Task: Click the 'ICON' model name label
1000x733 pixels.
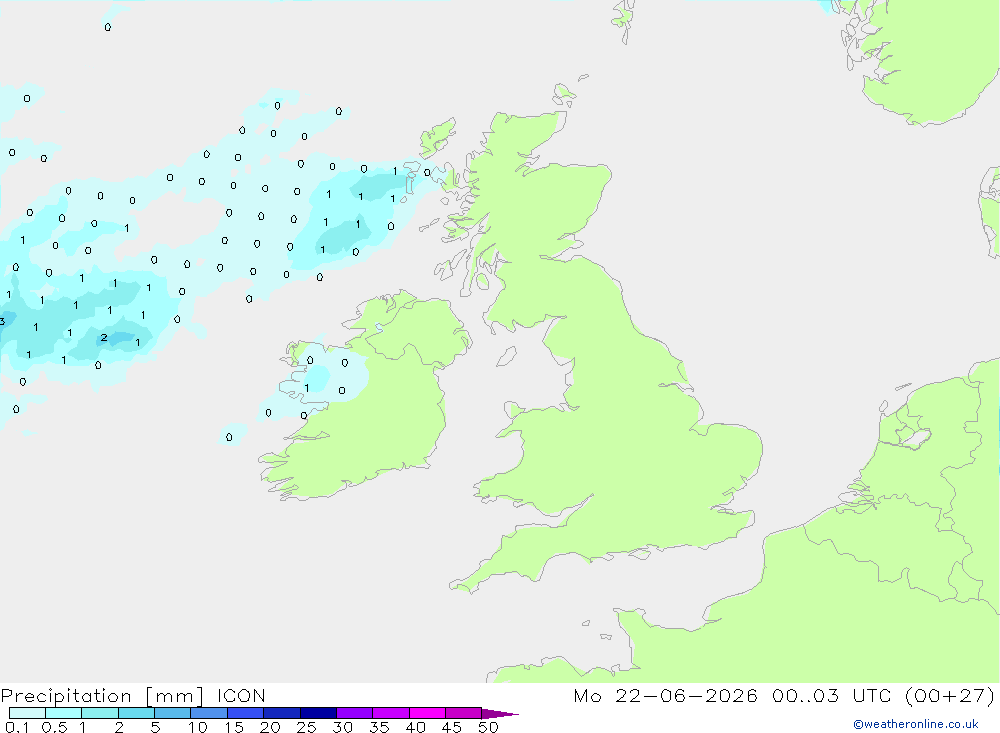Action: (241, 695)
